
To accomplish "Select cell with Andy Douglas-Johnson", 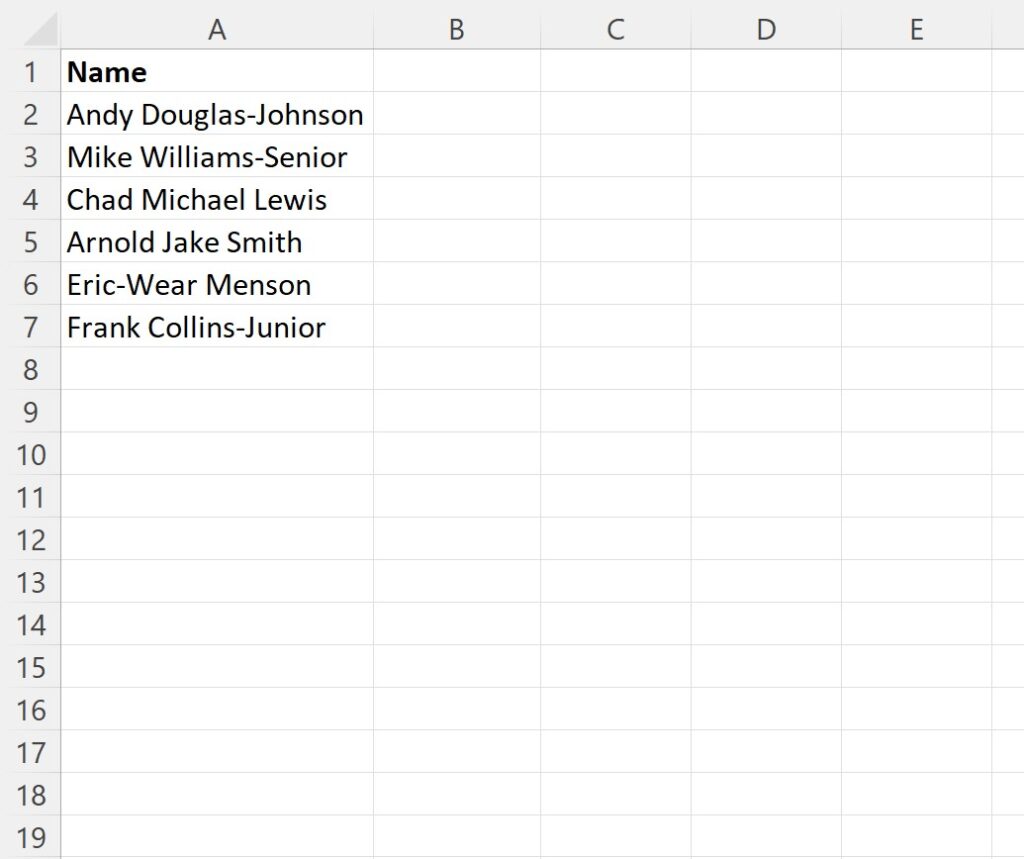I will 217,114.
